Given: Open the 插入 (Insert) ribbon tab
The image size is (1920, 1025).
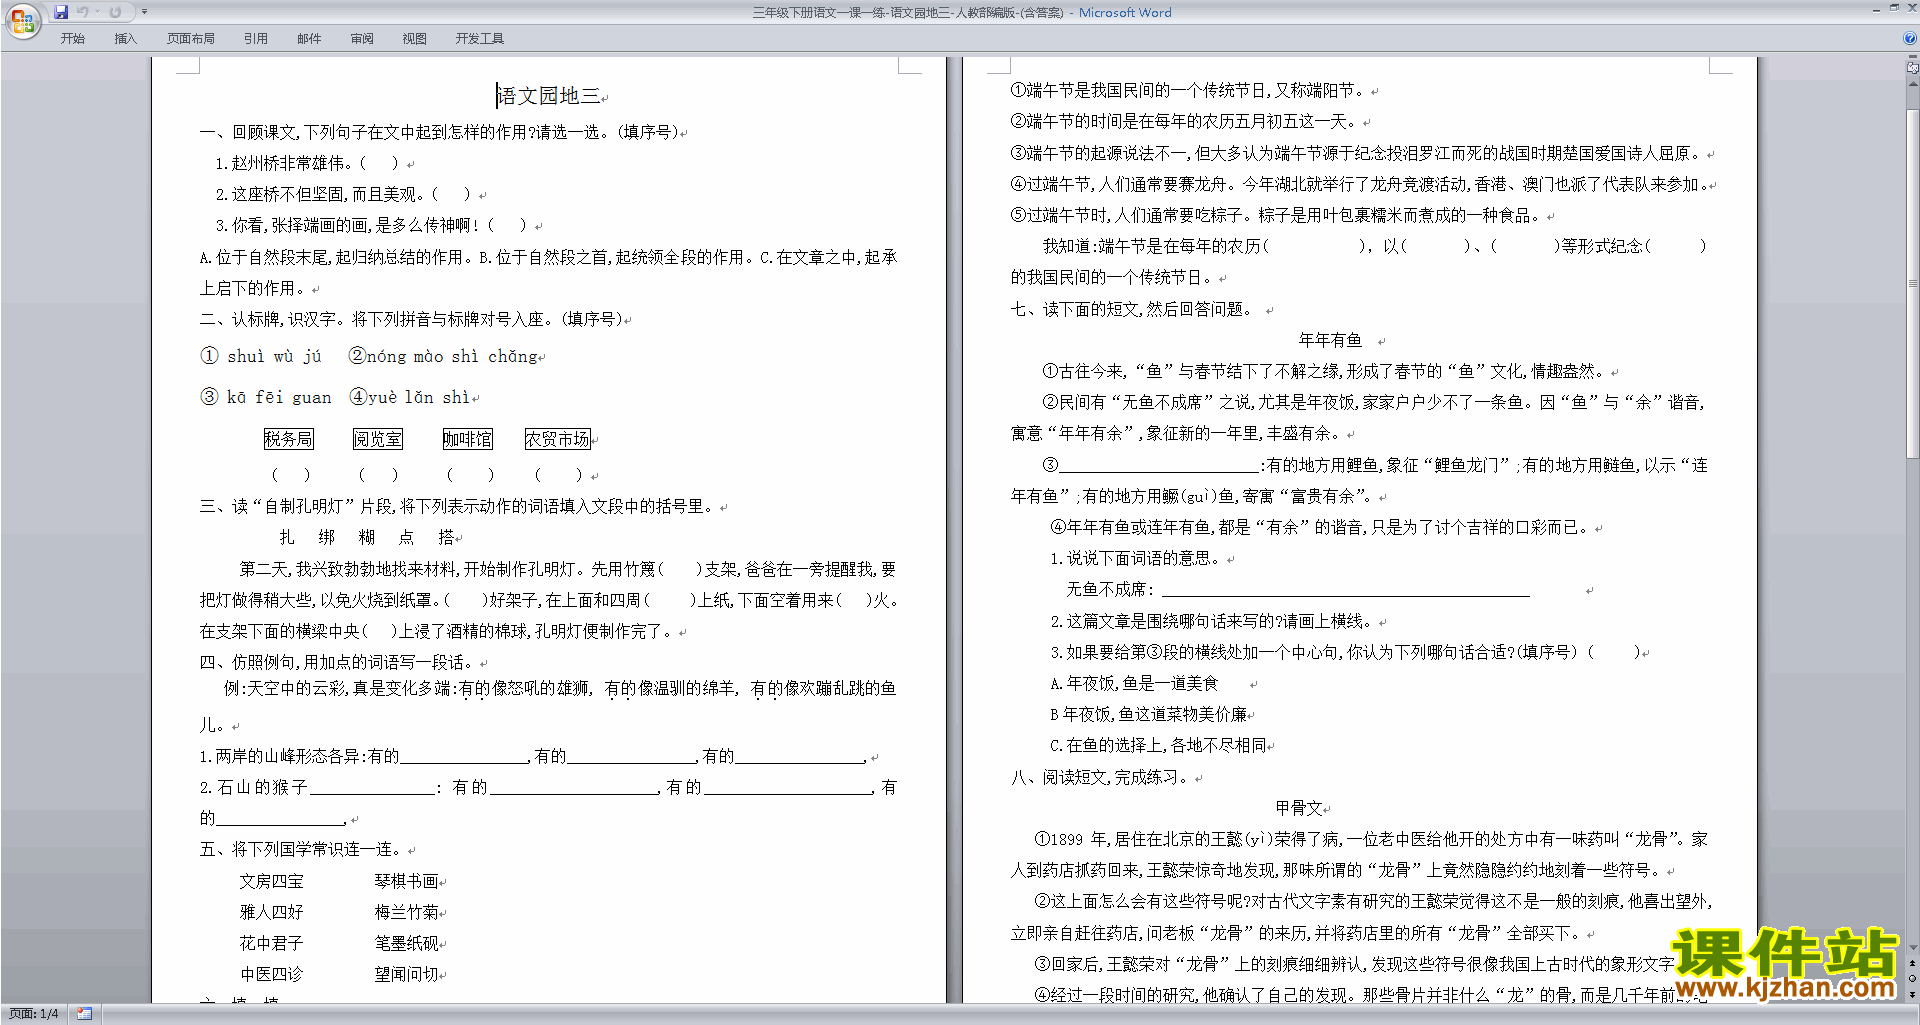Looking at the screenshot, I should [x=125, y=39].
